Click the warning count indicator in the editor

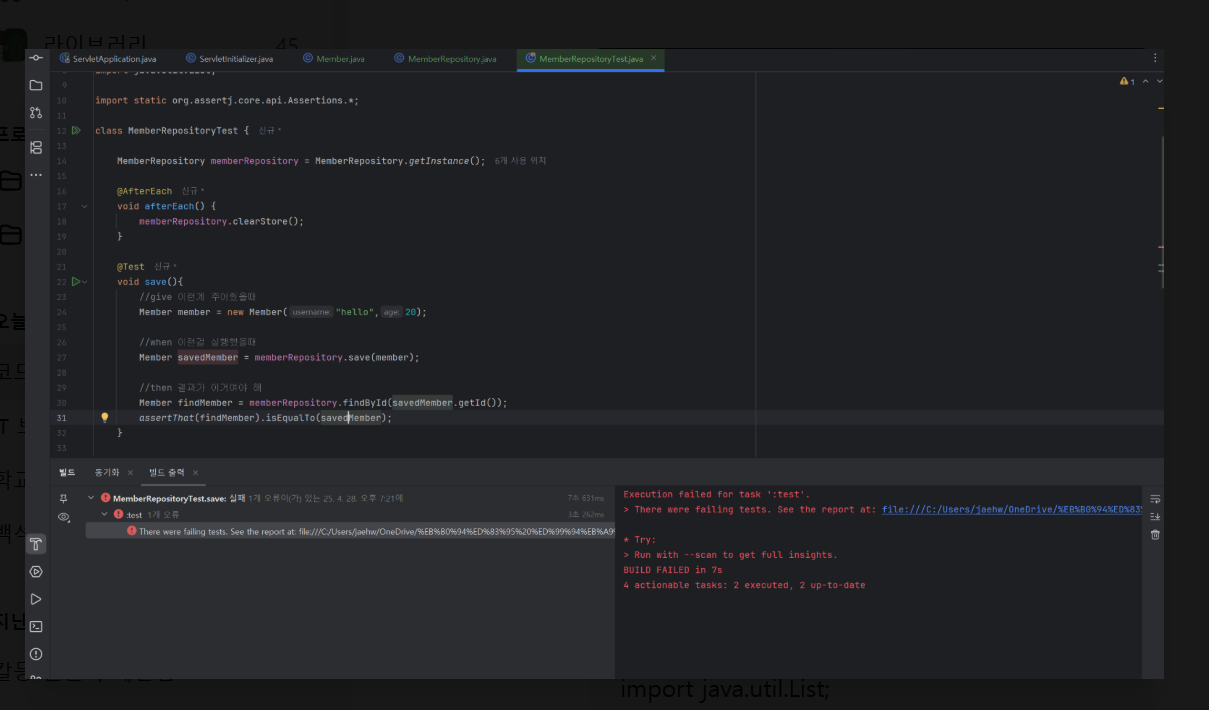pos(1128,81)
